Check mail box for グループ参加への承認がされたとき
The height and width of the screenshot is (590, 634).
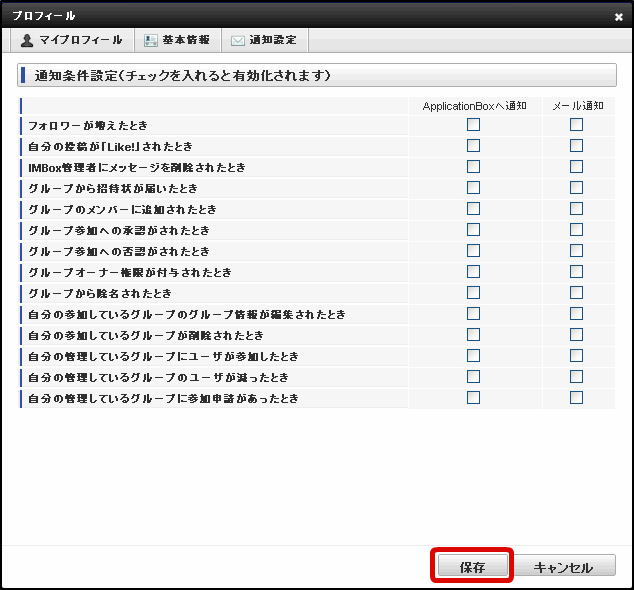(577, 230)
